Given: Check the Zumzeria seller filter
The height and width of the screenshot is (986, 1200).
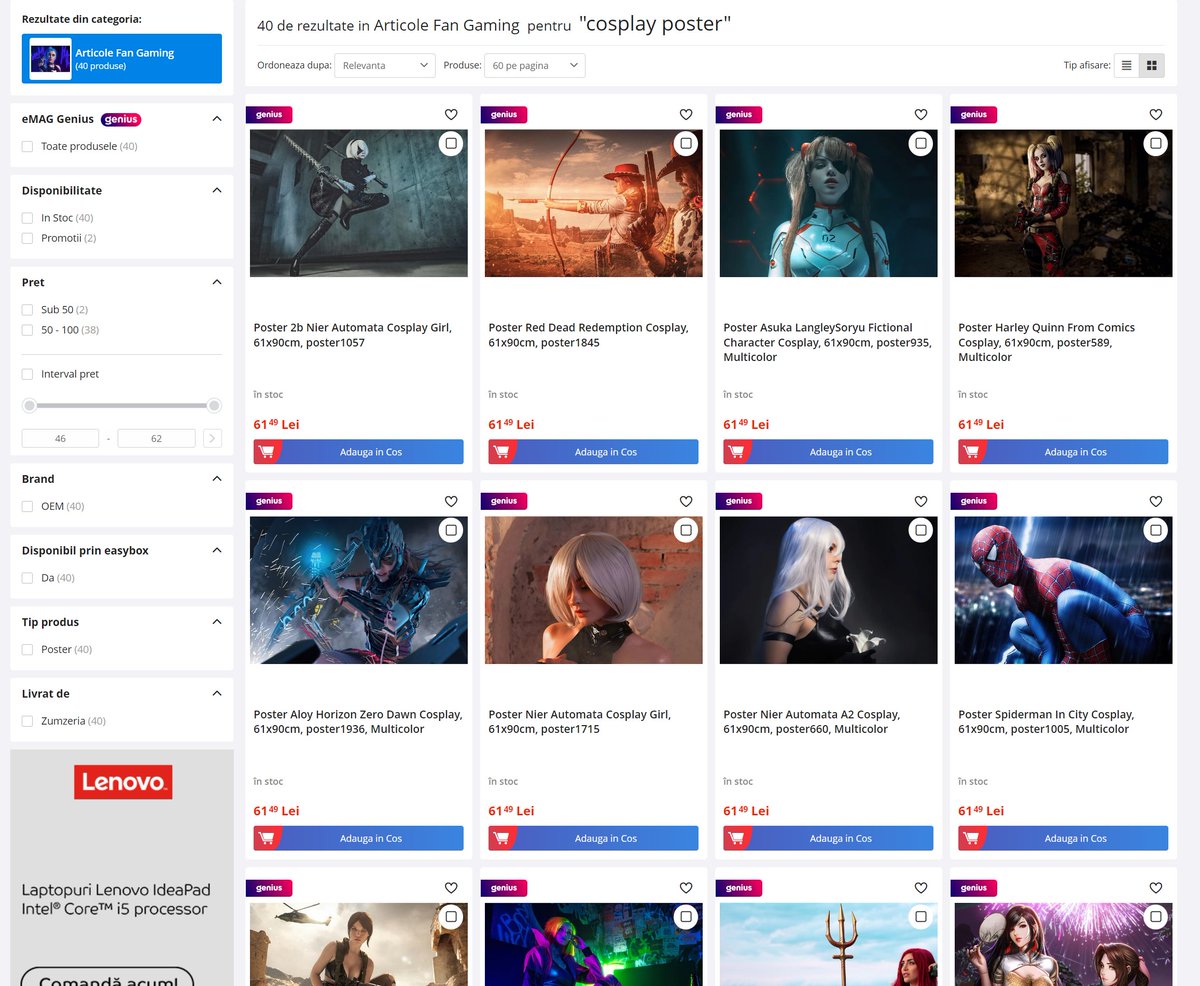Looking at the screenshot, I should click(28, 721).
